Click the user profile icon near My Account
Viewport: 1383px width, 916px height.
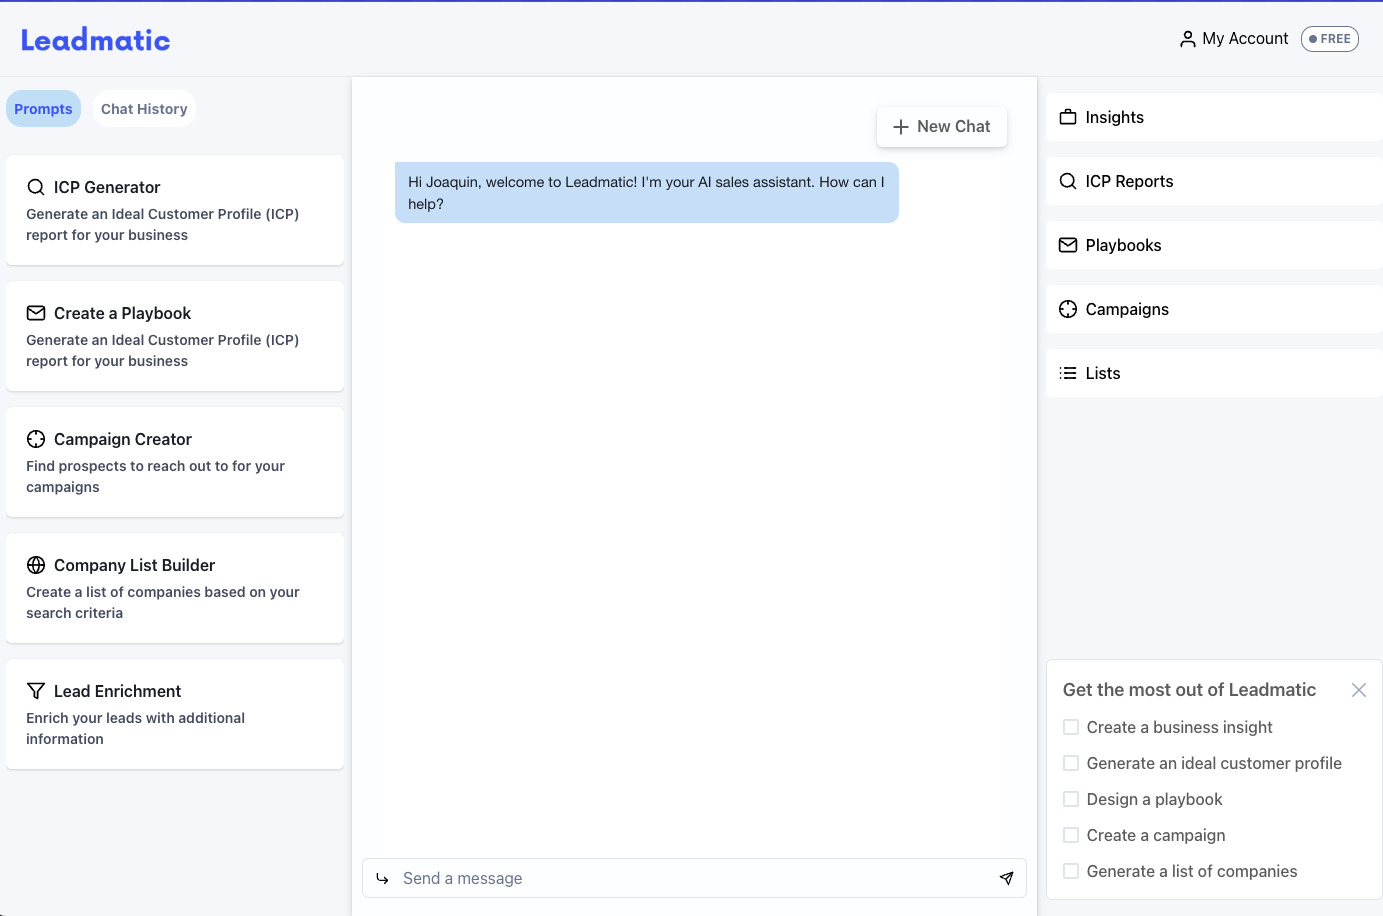coord(1187,39)
